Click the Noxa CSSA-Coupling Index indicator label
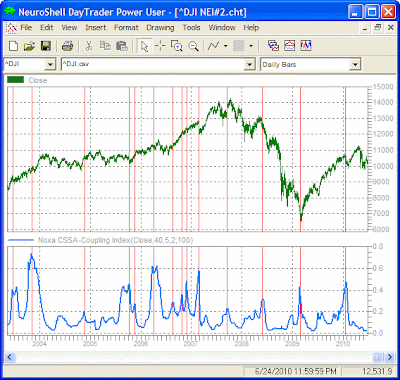Screen dimensions: 400x380 click(x=115, y=240)
